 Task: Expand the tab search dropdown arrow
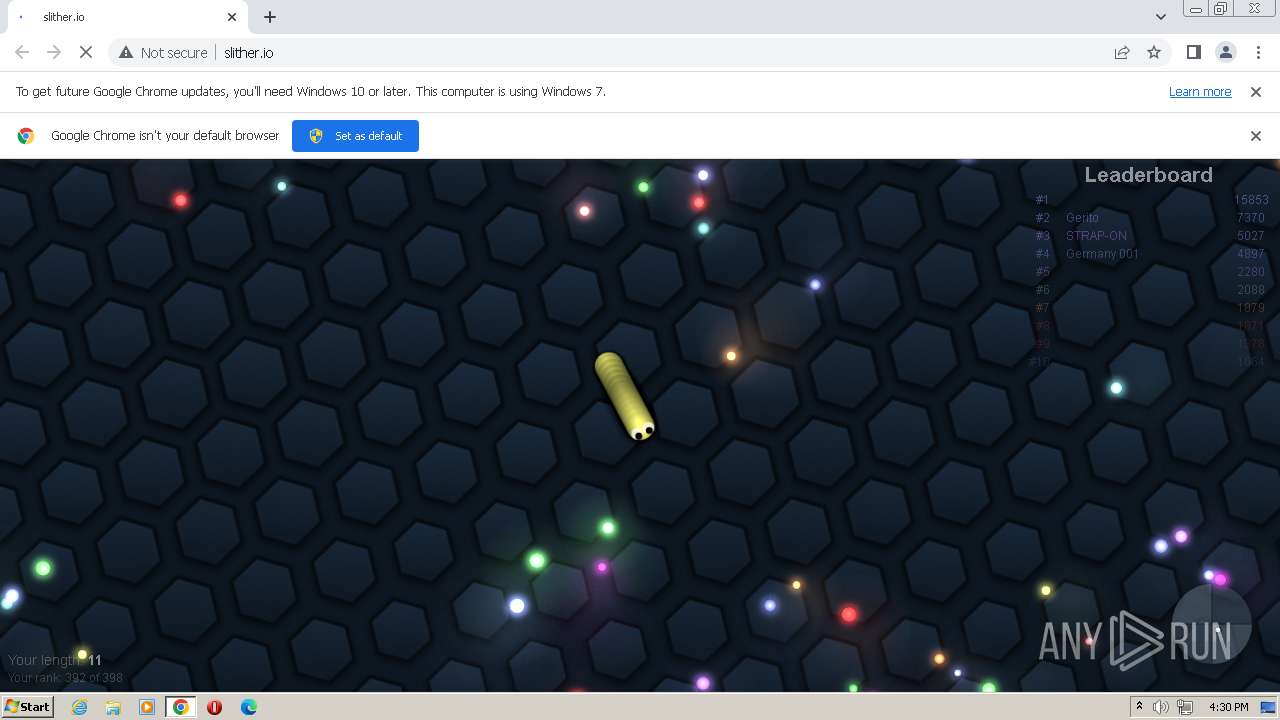click(1160, 17)
